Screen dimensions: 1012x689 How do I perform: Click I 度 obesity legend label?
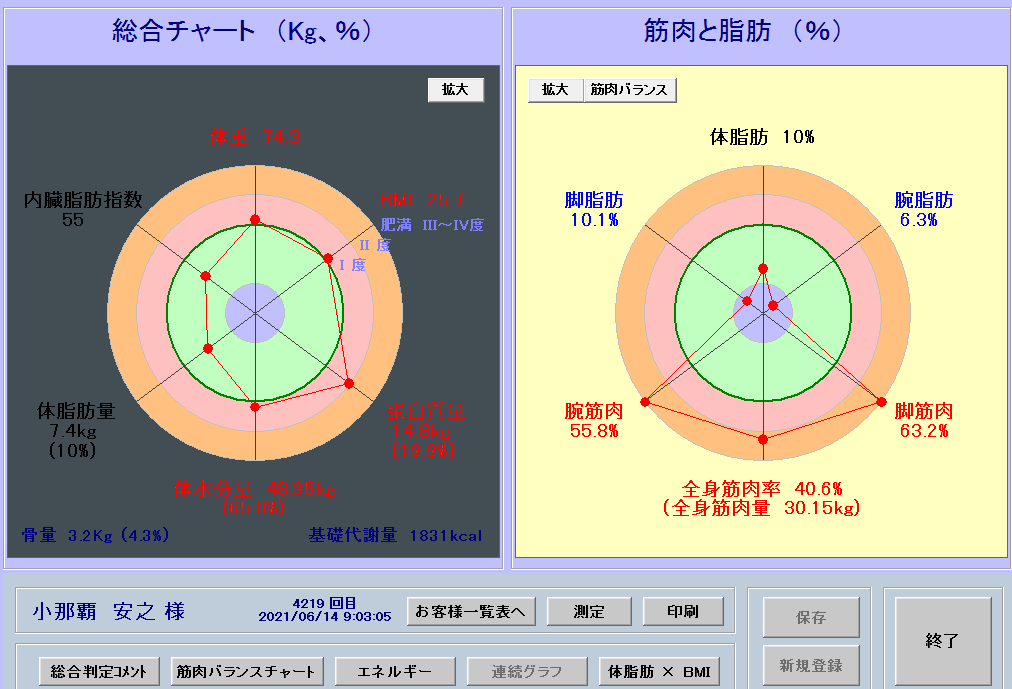click(x=353, y=265)
